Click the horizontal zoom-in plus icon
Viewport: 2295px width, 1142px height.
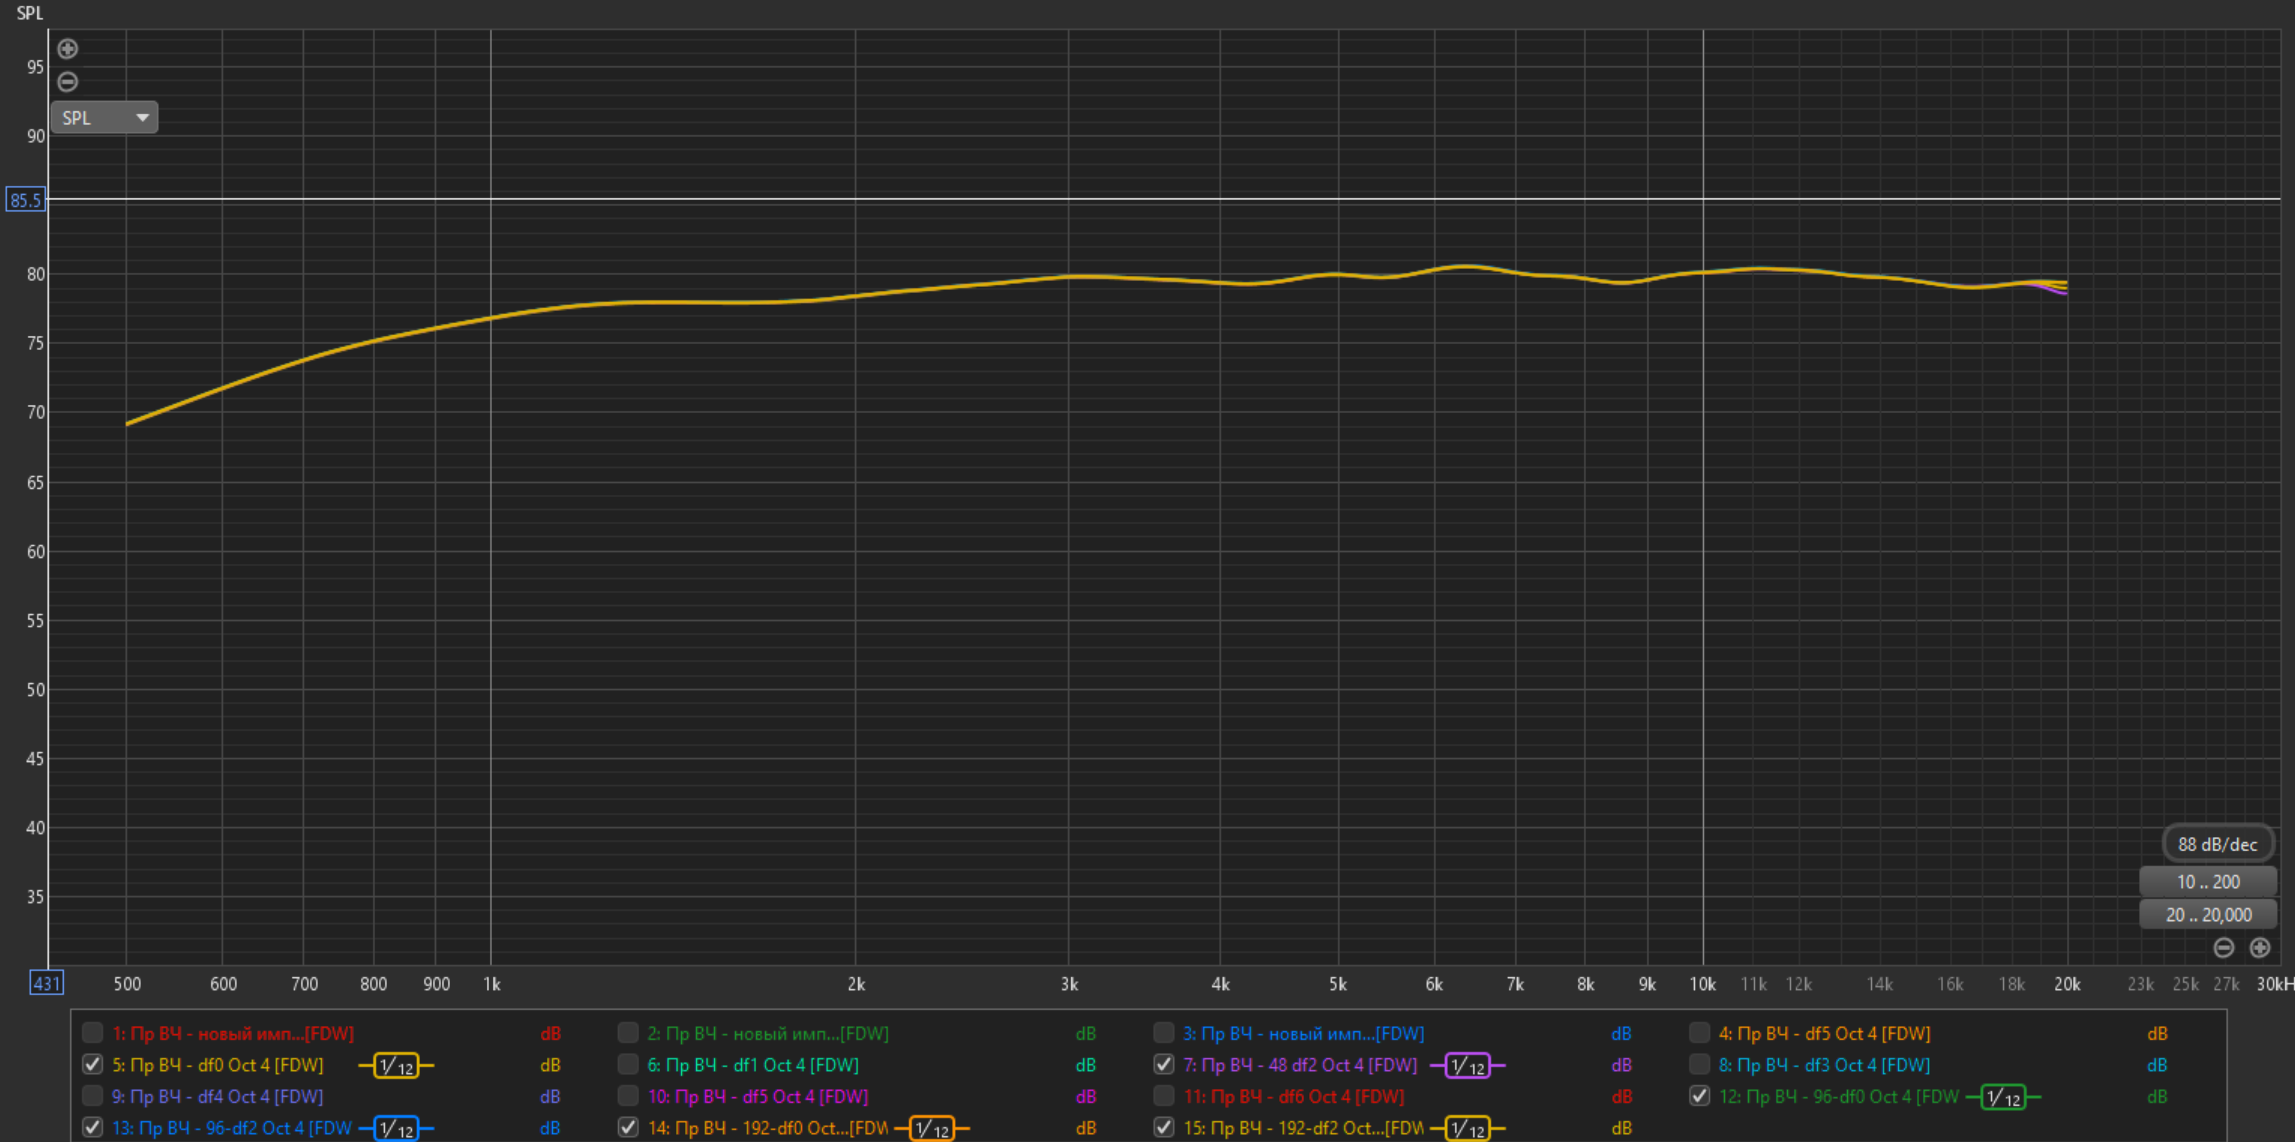(2259, 948)
